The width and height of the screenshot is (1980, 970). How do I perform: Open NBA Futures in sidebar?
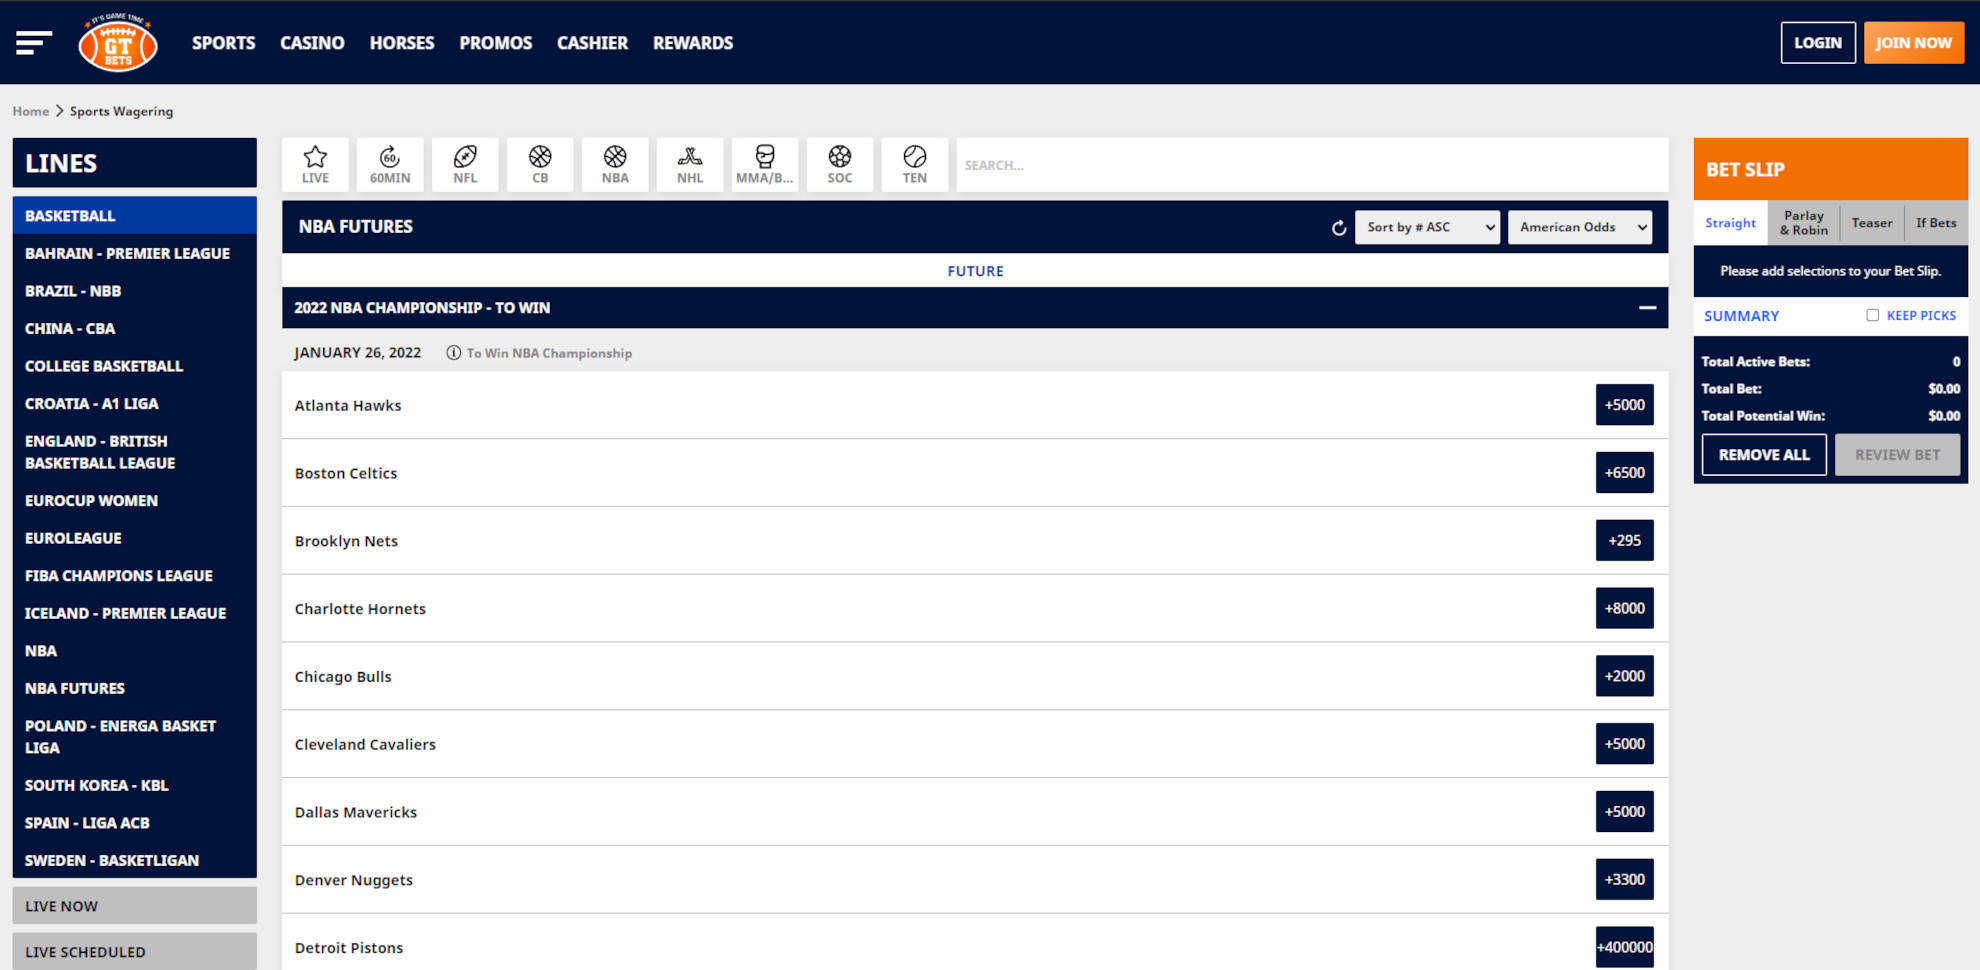(x=134, y=689)
